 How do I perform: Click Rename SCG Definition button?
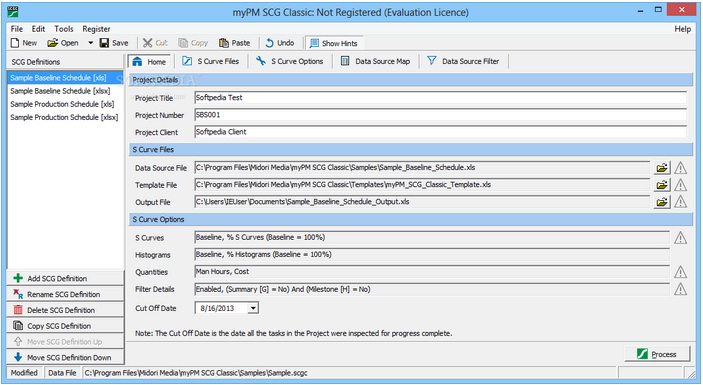[65, 294]
